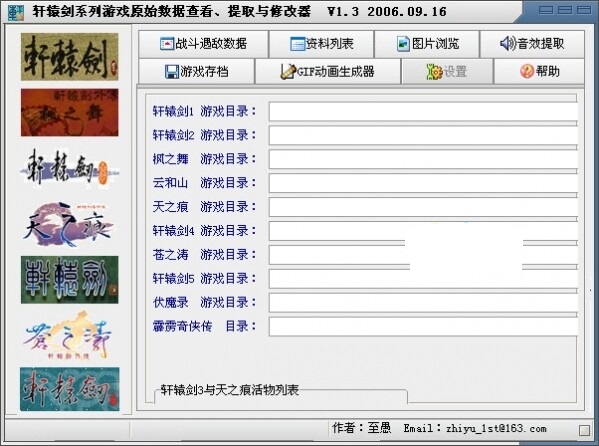Click the author 作者：至愚 status text
The height and width of the screenshot is (446, 599).
pyautogui.click(x=361, y=428)
